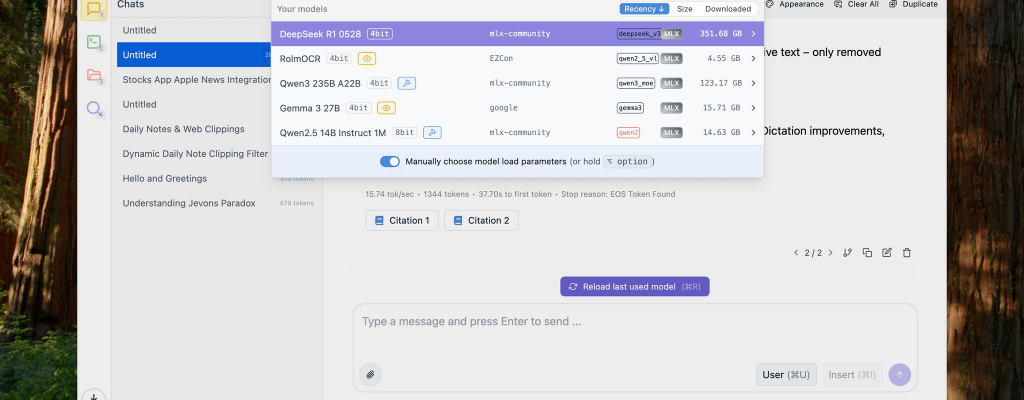
Task: Open the Citation 1 button
Action: click(401, 220)
